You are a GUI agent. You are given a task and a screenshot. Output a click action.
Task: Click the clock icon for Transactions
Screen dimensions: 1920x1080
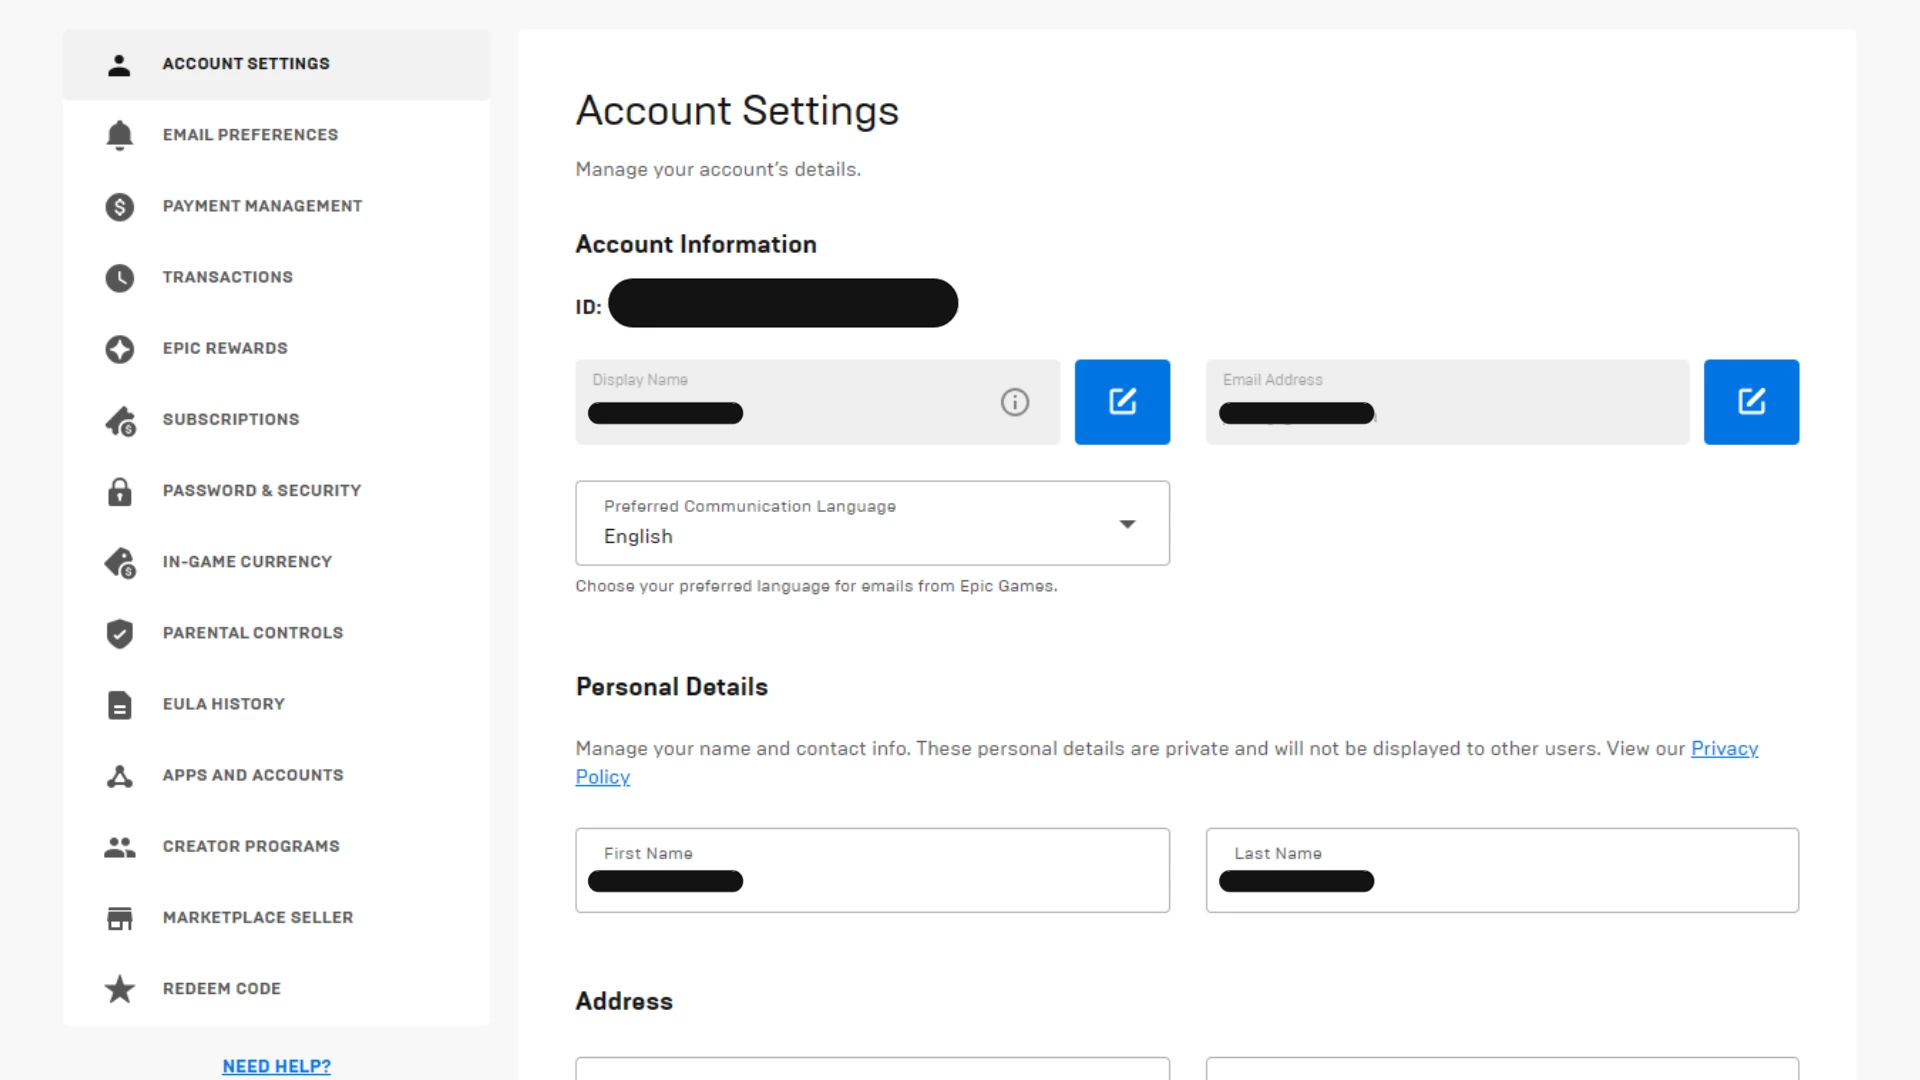119,277
